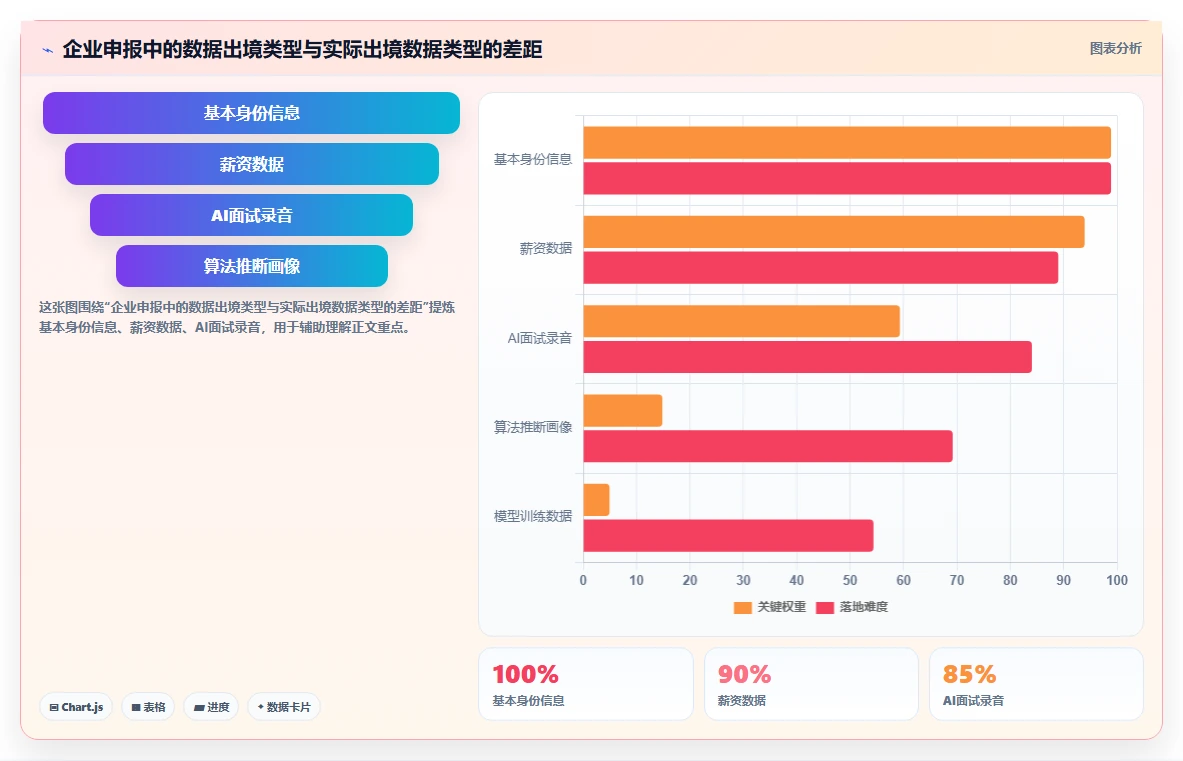Viewport: 1183px width, 761px height.
Task: Click the small lightning icon beside the title
Action: click(48, 51)
